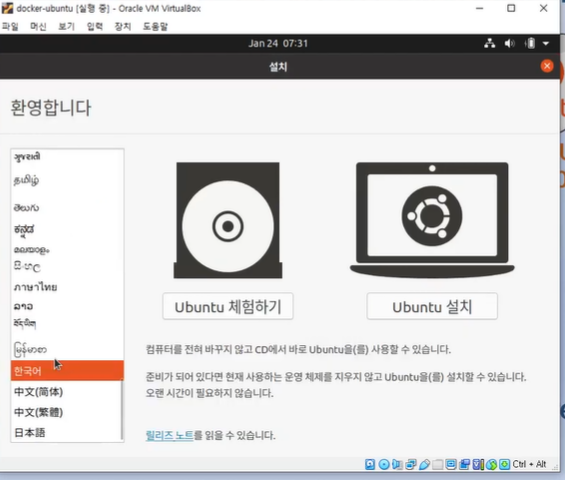
Task: Click the keyboard capture green arrow icon
Action: coord(504,464)
